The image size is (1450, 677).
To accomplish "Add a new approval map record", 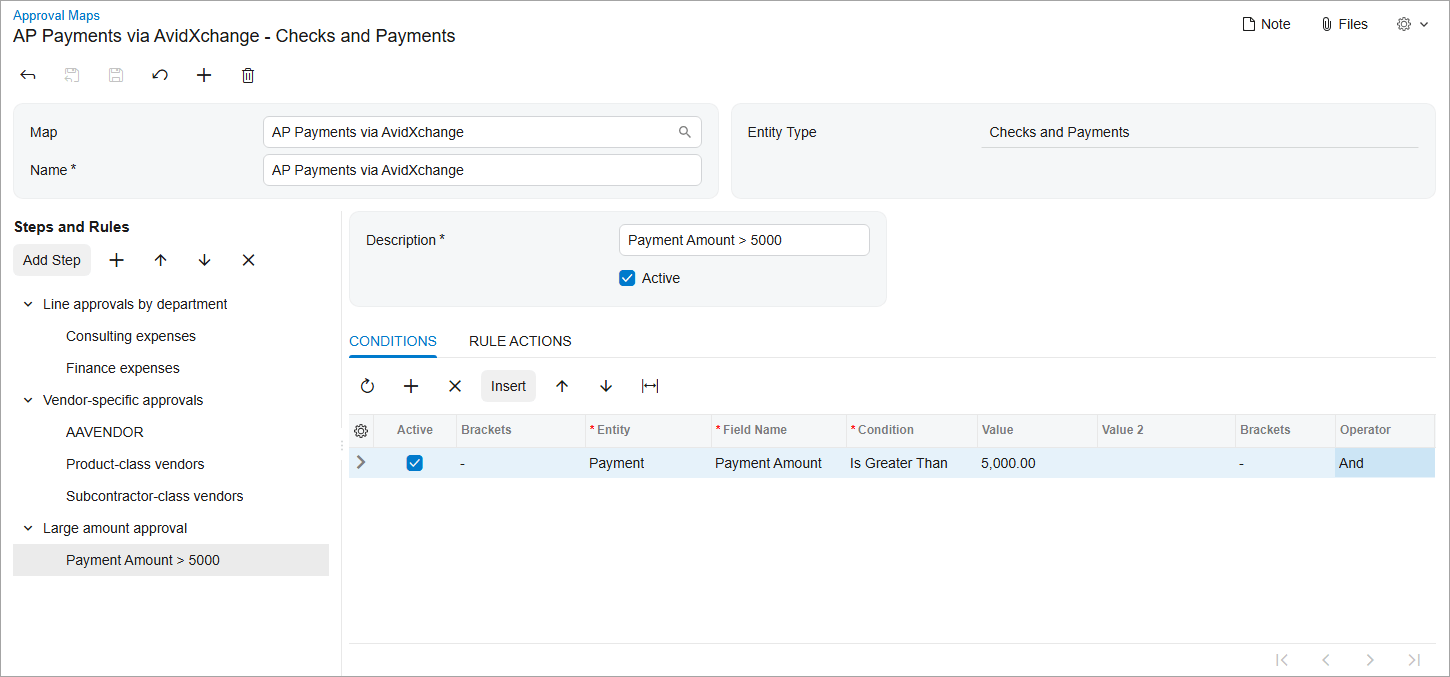I will [x=204, y=75].
